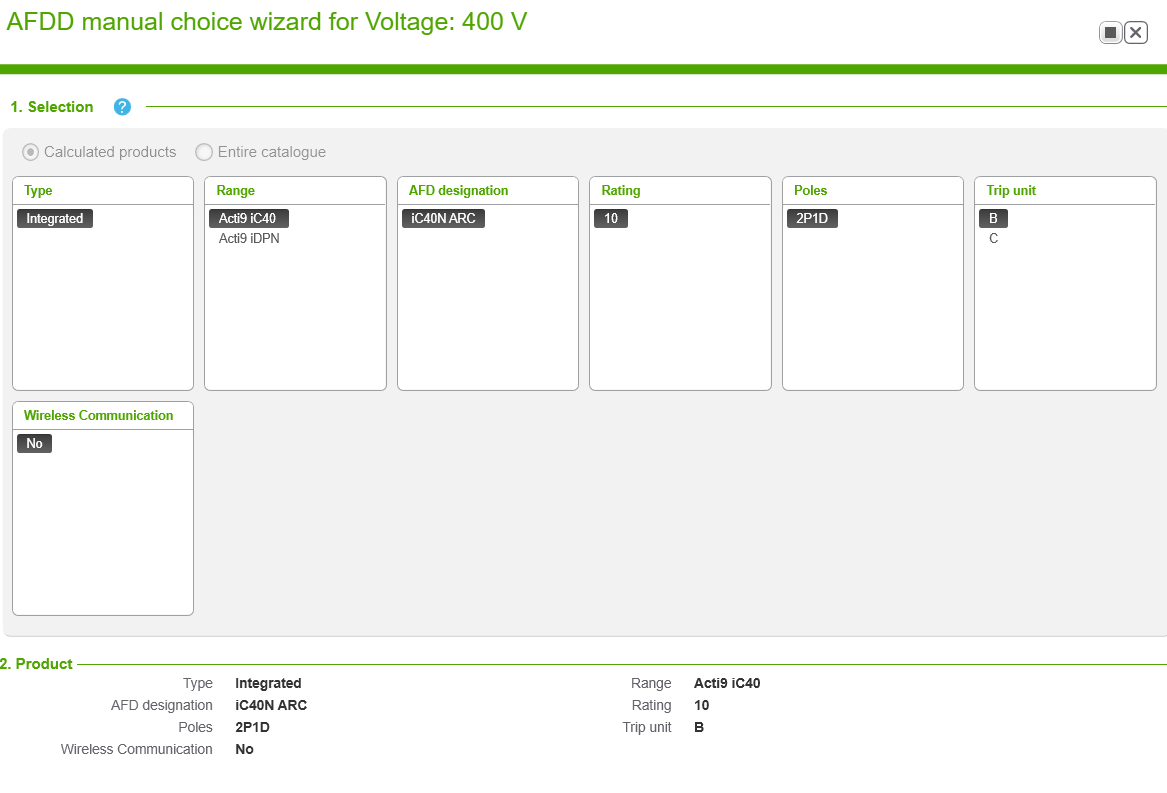
Task: Click the wizard title for Voltage 400 V
Action: click(x=266, y=22)
